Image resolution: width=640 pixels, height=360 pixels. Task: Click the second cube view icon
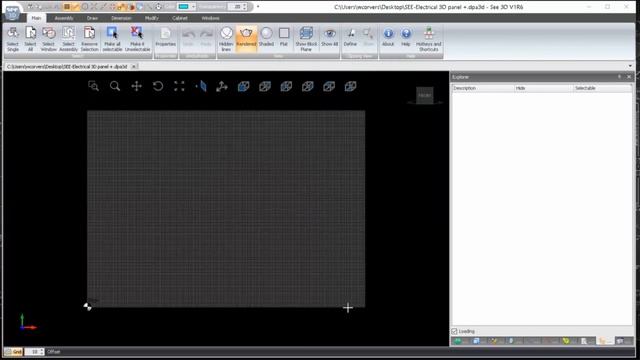(x=265, y=86)
